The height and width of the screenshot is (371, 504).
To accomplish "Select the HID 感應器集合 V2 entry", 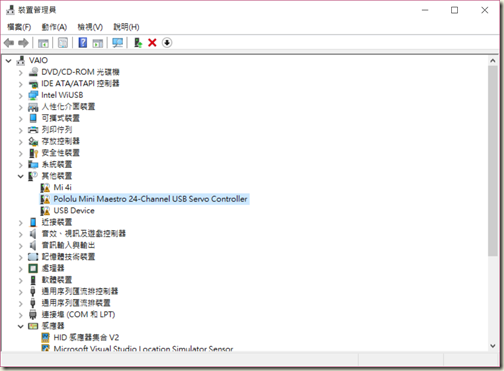I will [86, 337].
